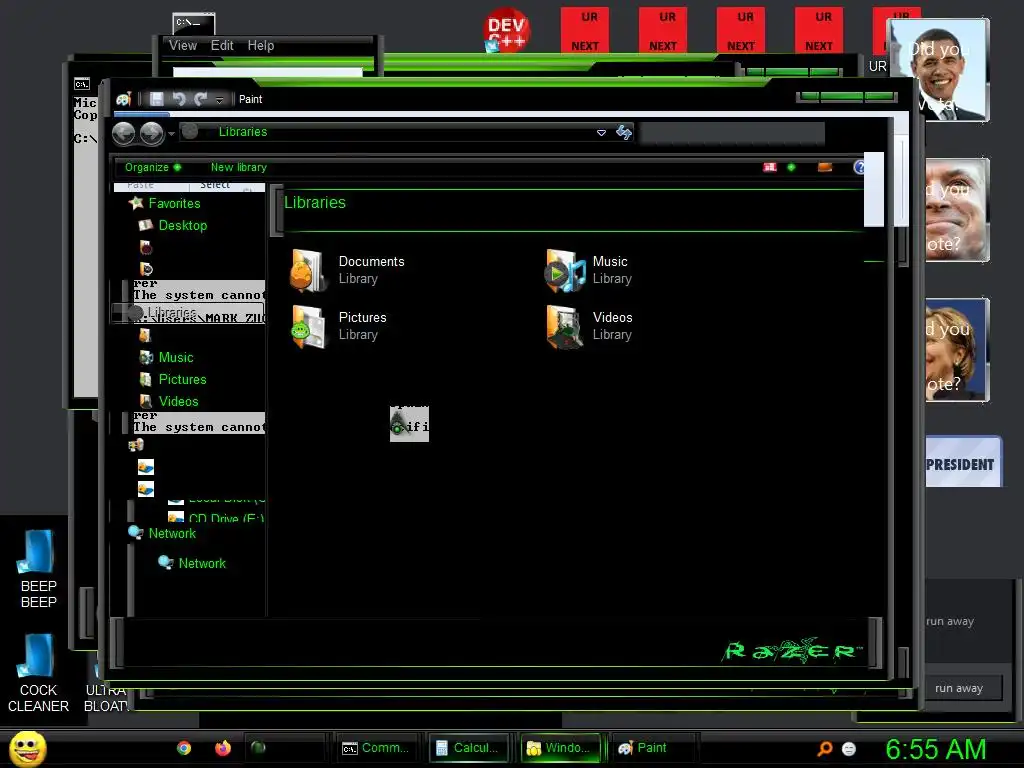1024x768 pixels.
Task: Click the Undo arrow in Paint toolbar
Action: click(179, 99)
